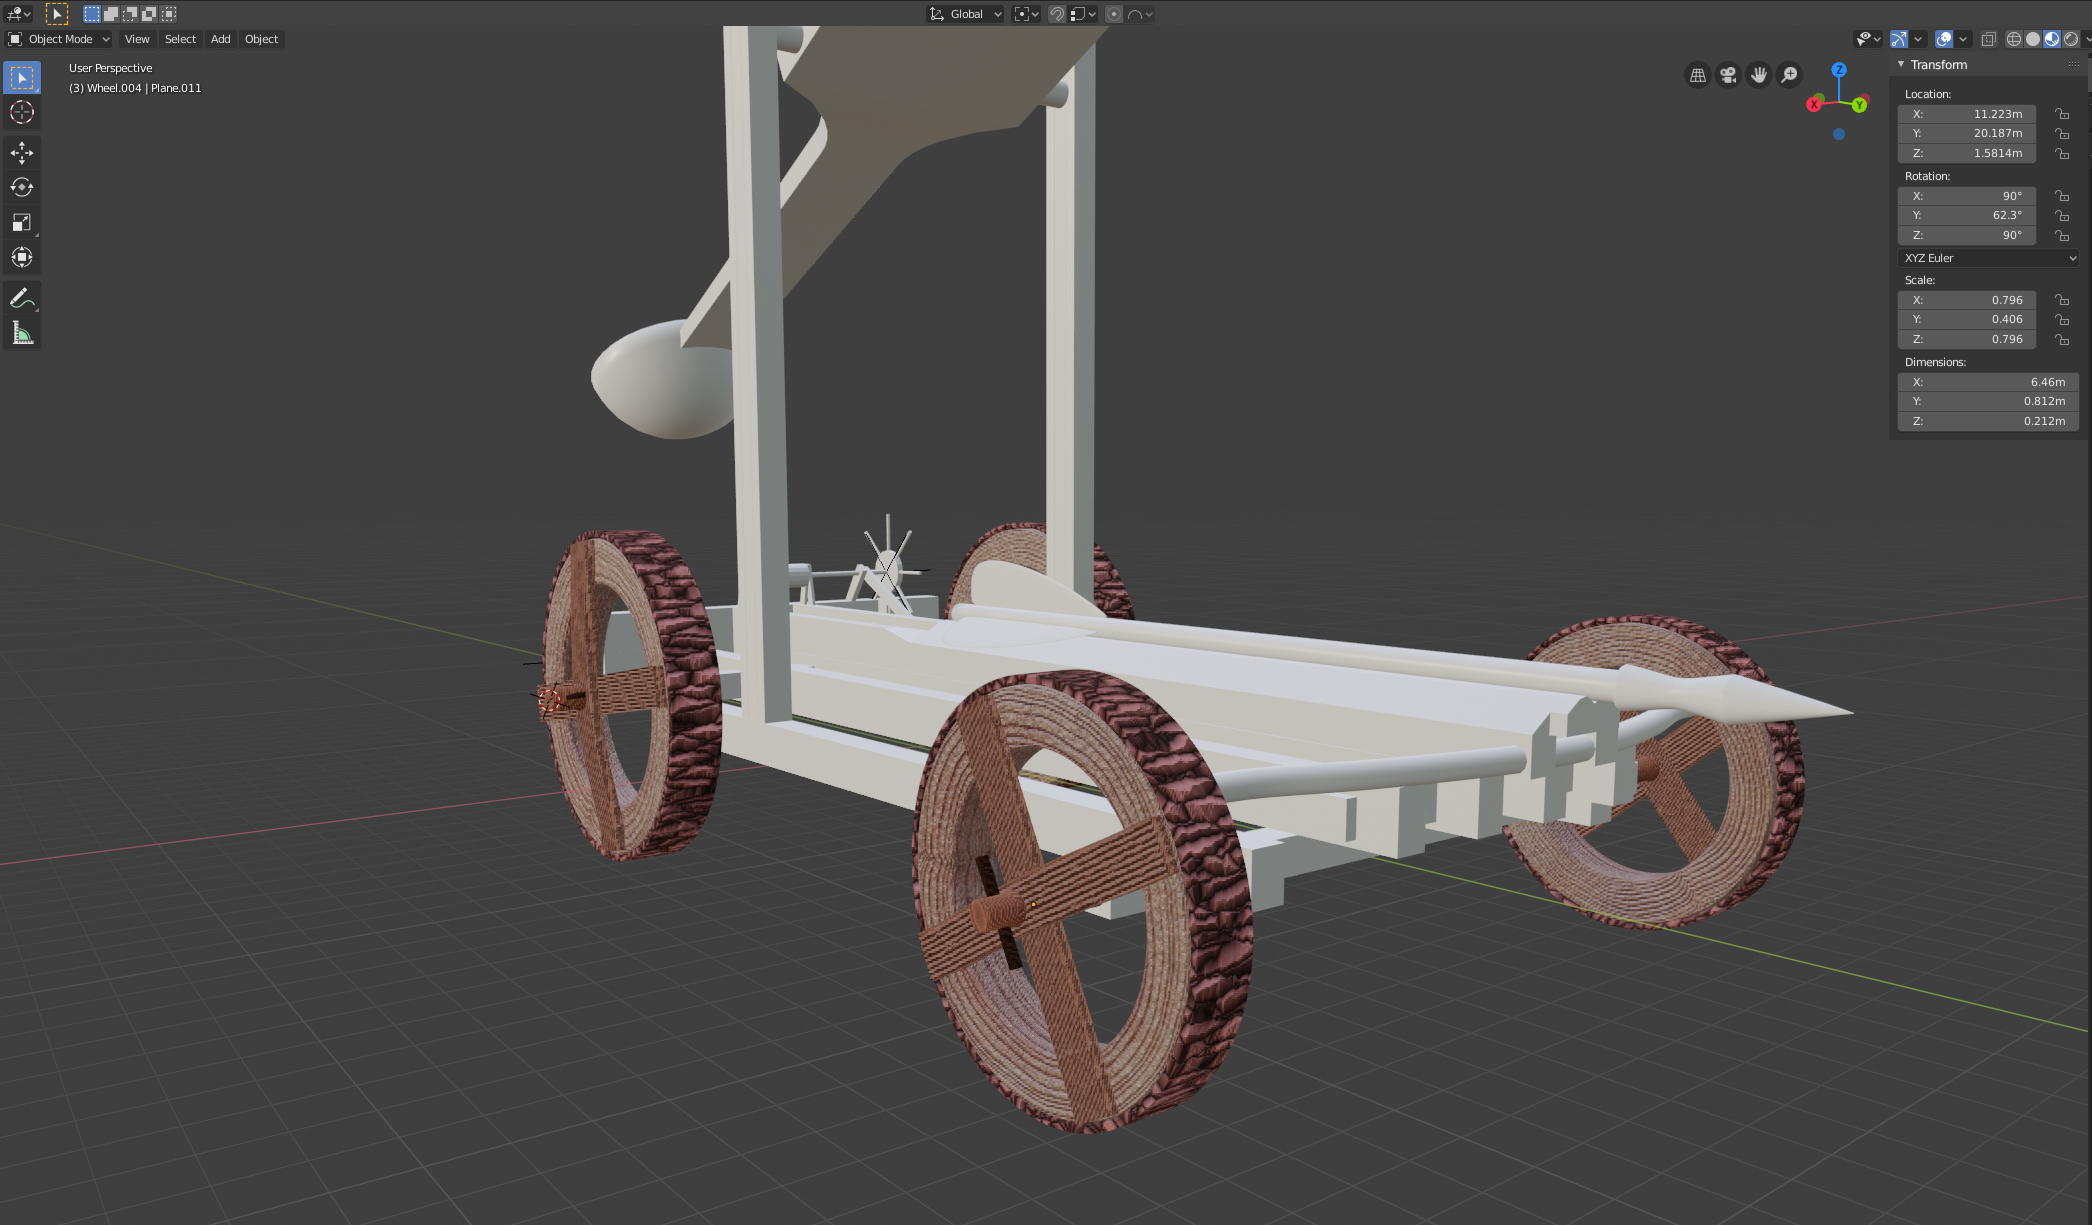The height and width of the screenshot is (1225, 2092).
Task: Click the Z axis on navigation gizmo
Action: (1838, 70)
